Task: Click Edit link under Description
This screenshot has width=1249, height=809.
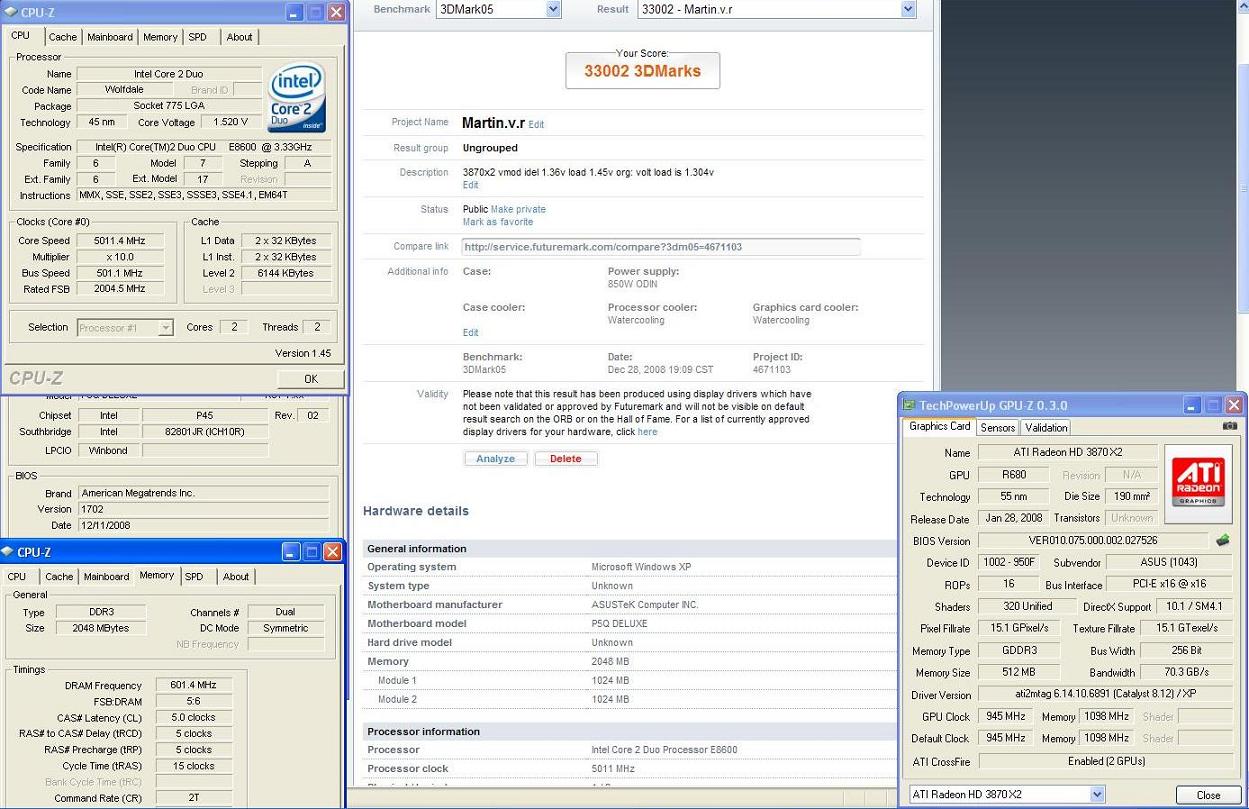Action: [x=470, y=185]
